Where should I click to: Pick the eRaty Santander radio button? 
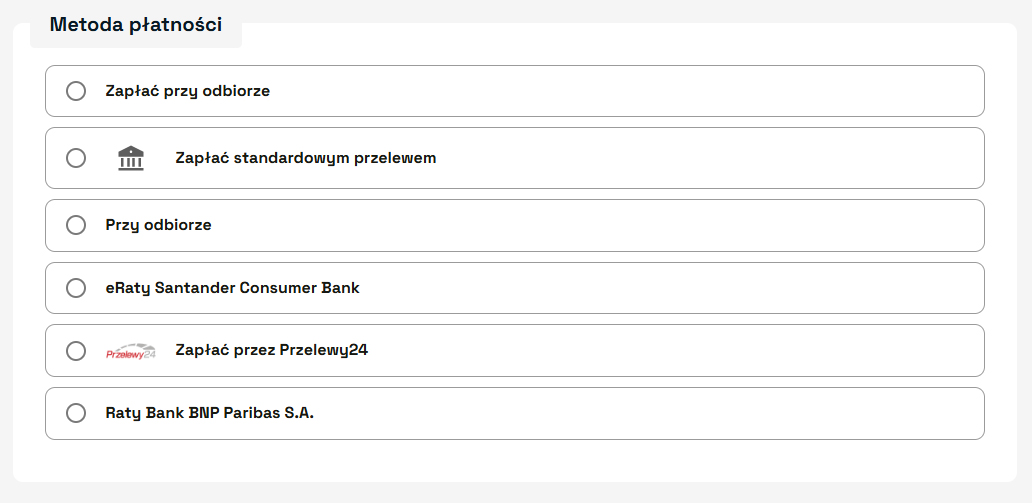(x=76, y=288)
